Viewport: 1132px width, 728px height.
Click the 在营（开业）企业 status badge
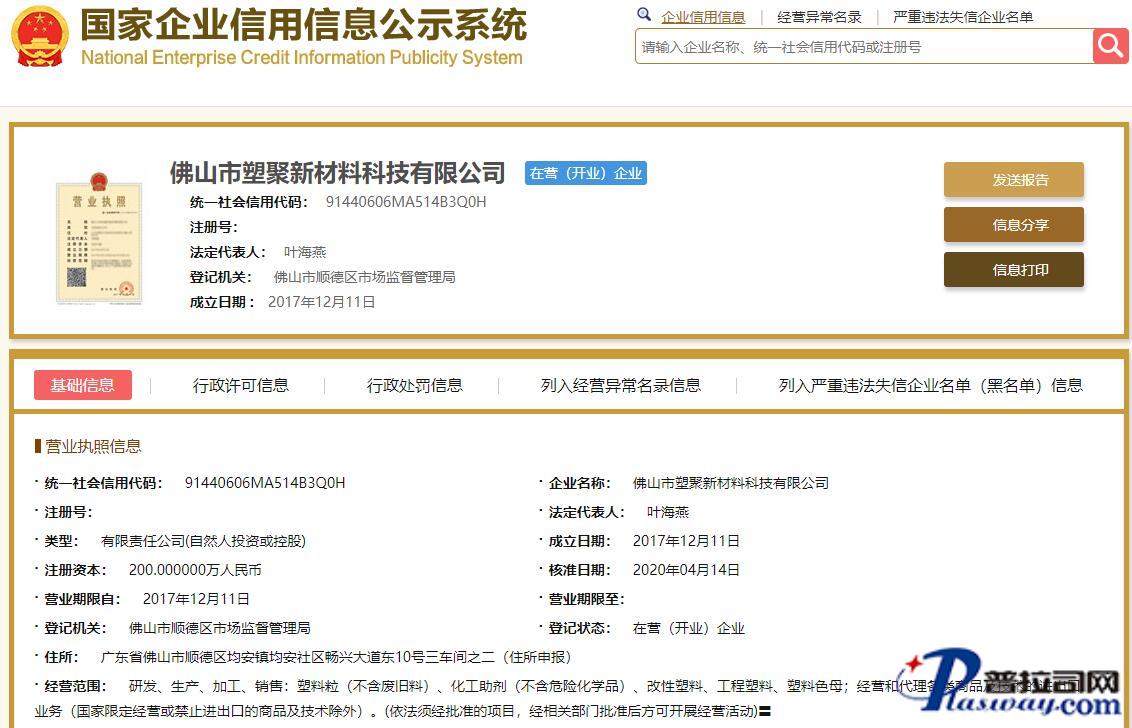[586, 173]
